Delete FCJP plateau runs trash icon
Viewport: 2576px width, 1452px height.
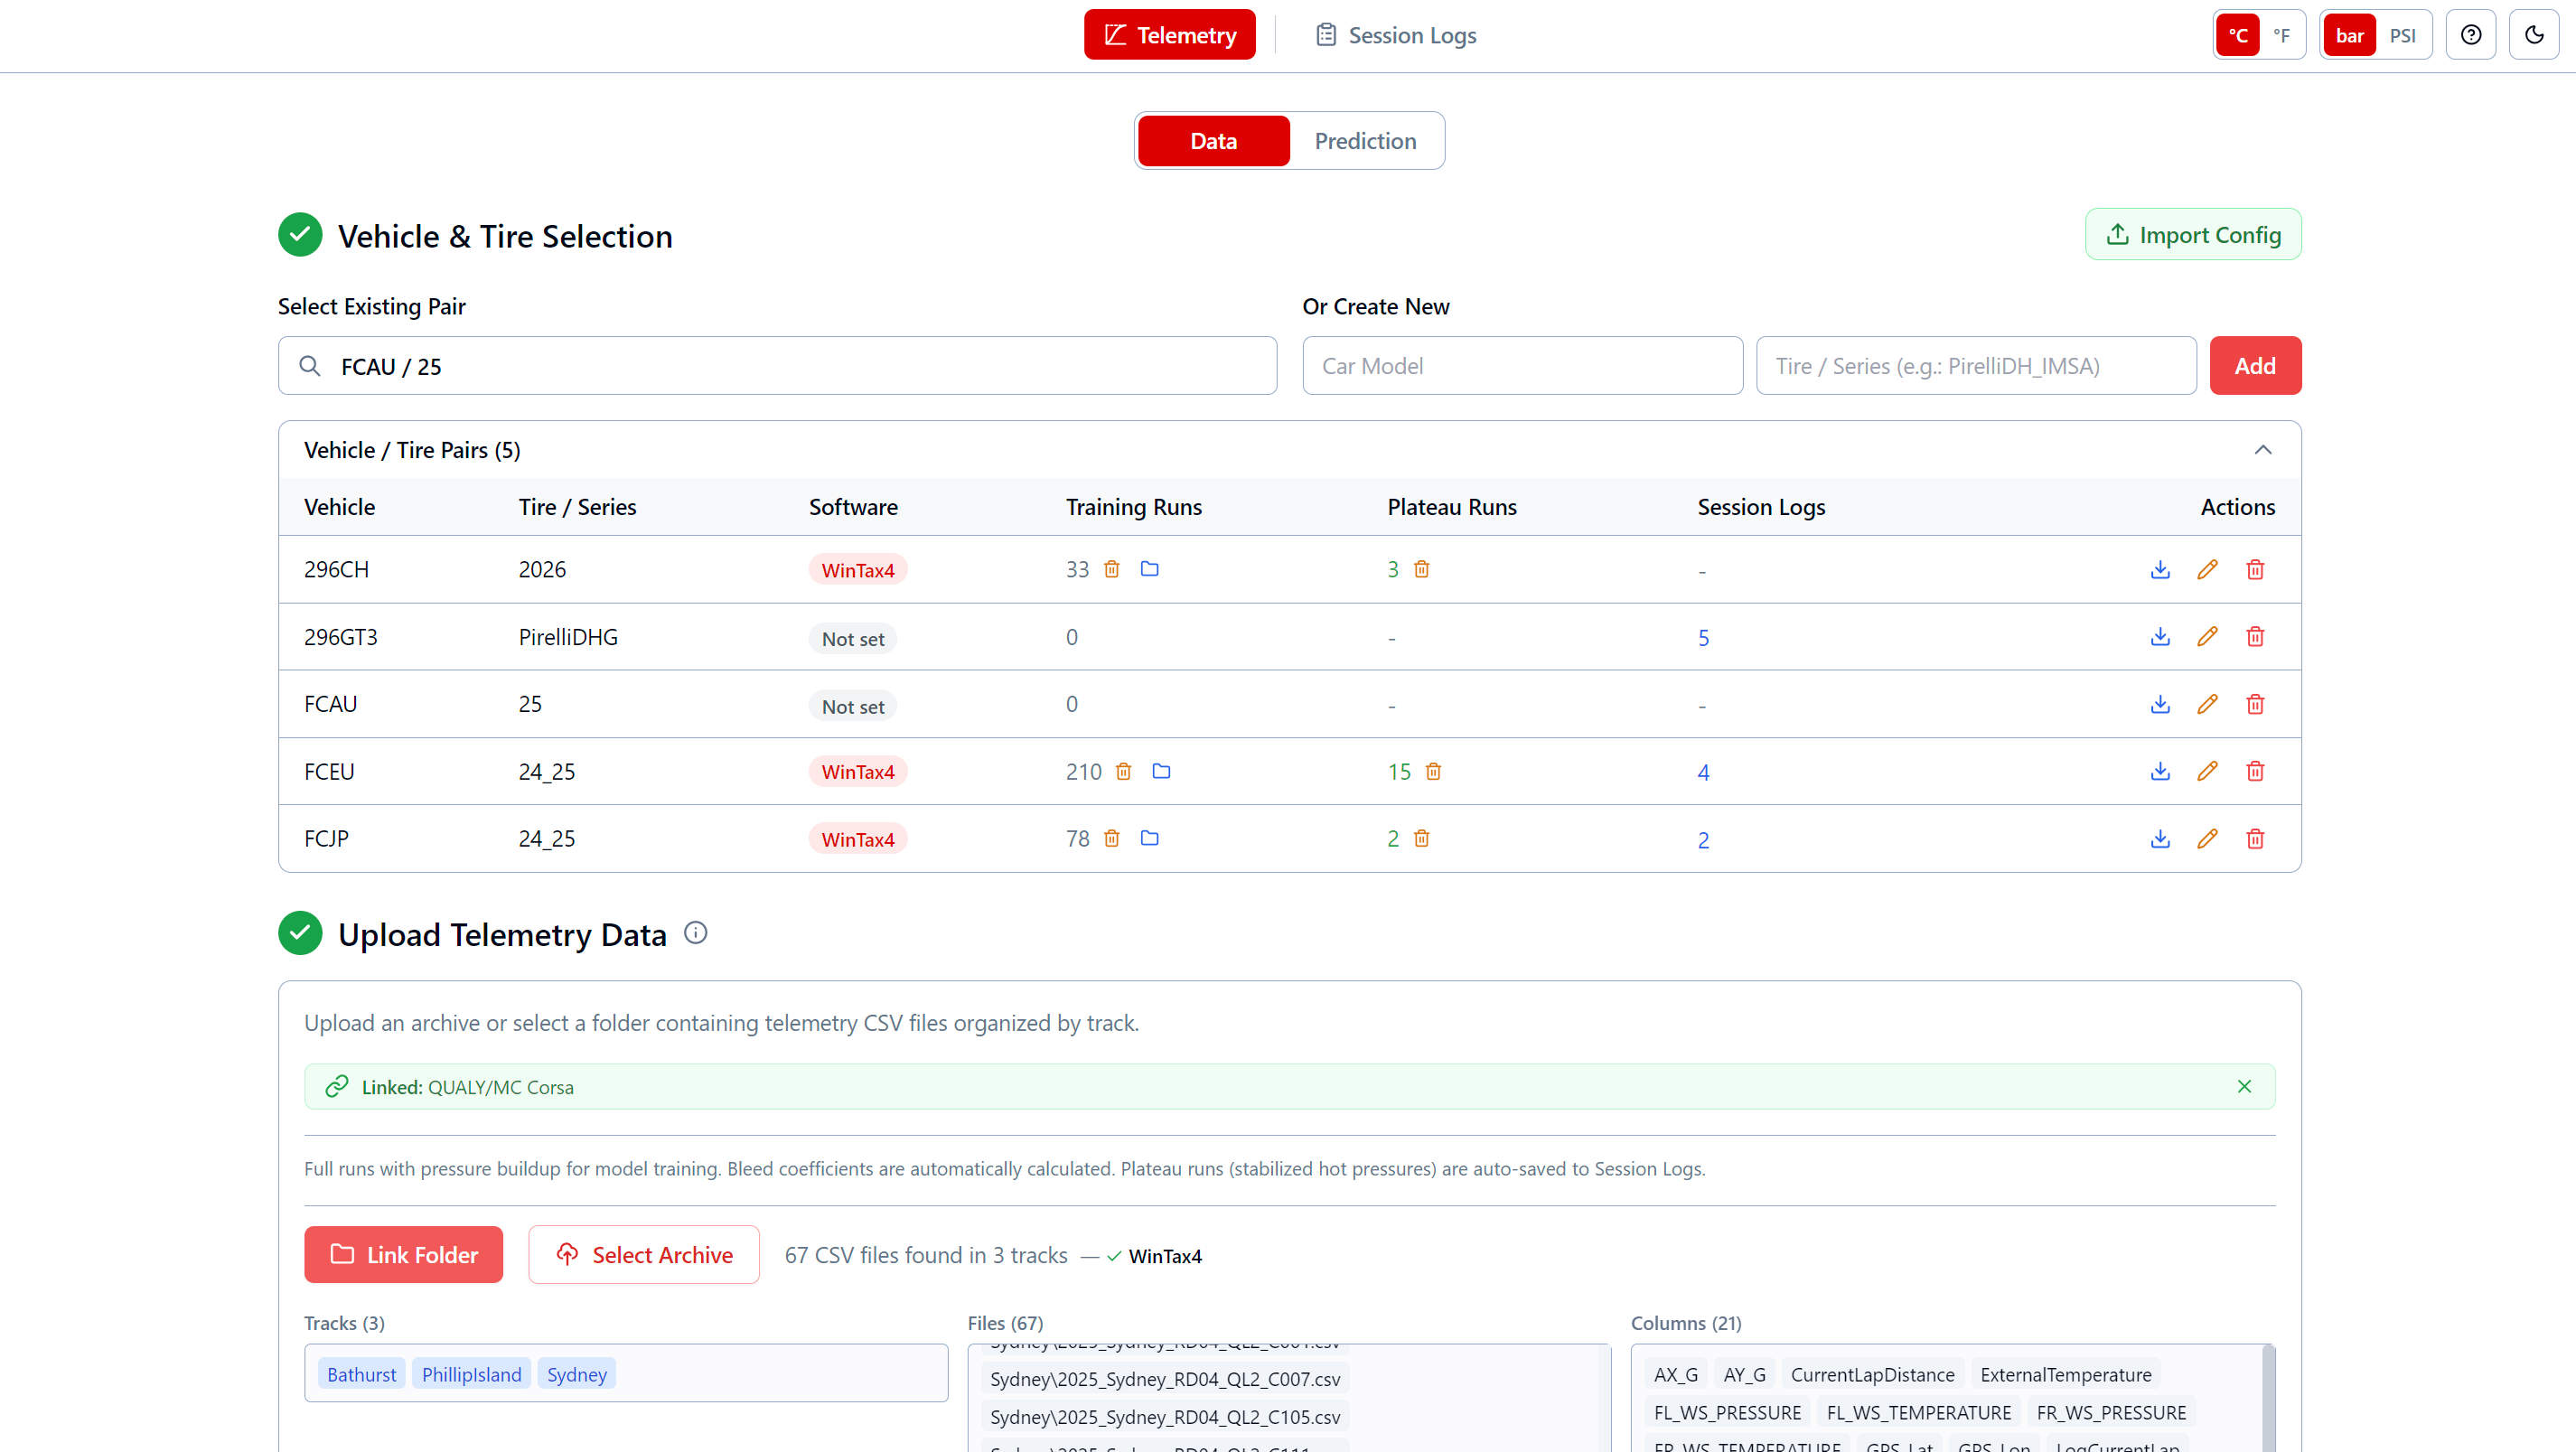pos(1421,839)
